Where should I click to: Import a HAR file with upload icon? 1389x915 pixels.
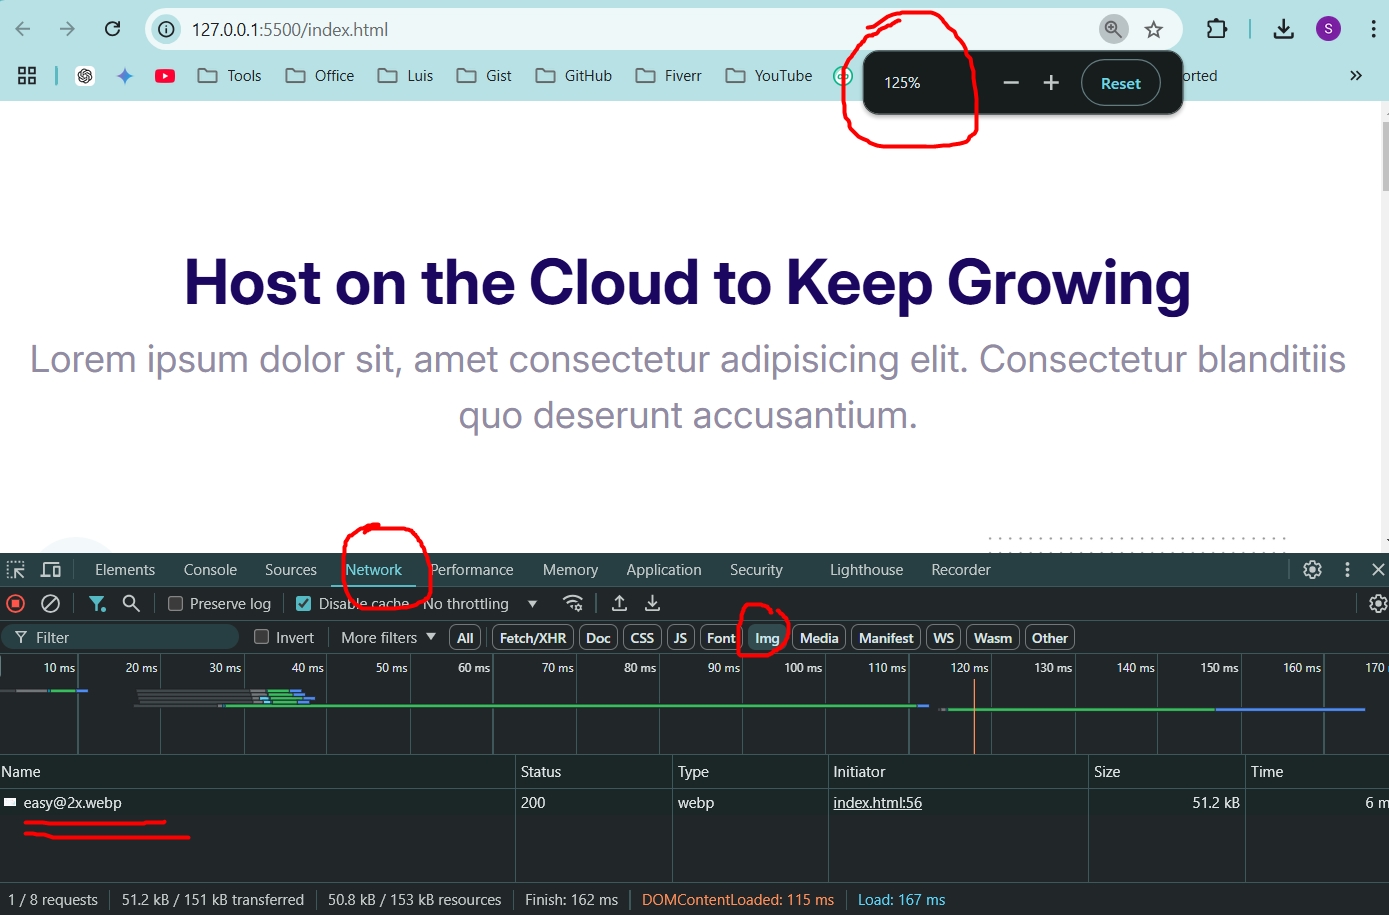619,603
